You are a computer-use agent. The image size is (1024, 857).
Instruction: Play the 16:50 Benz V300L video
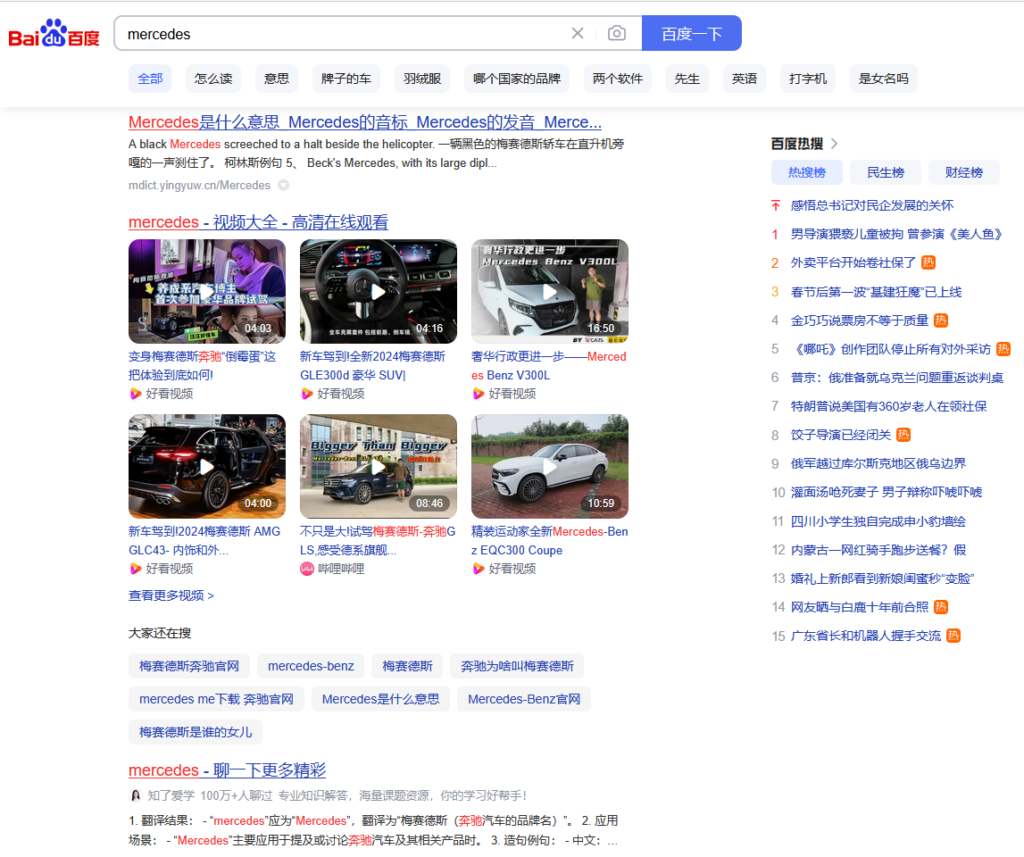549,291
